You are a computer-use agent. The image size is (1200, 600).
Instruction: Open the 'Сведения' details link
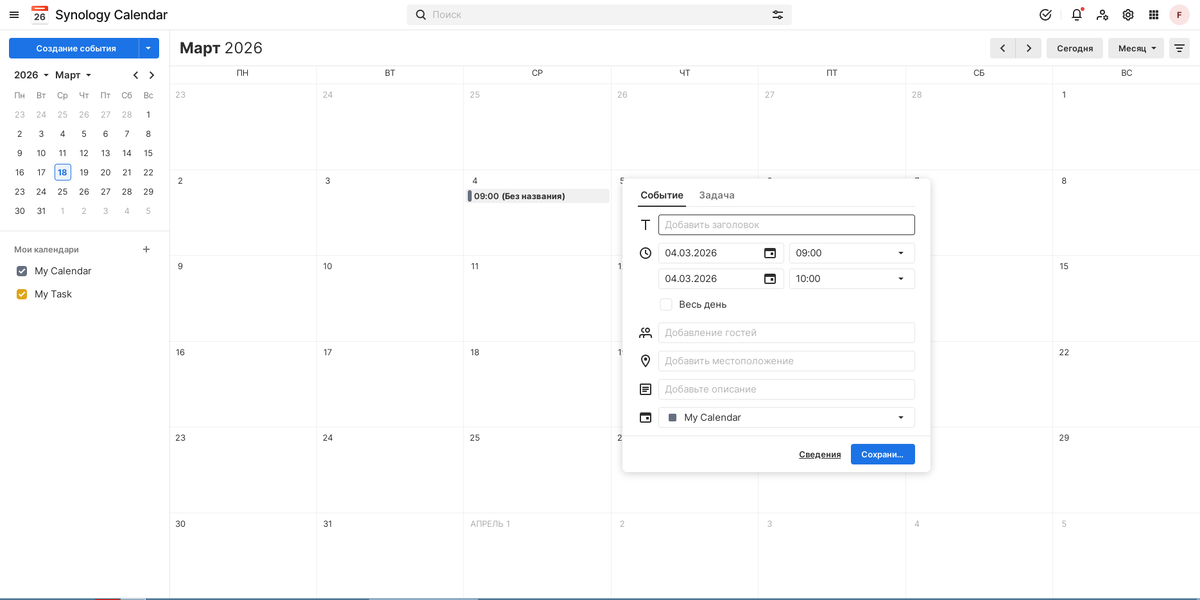819,454
